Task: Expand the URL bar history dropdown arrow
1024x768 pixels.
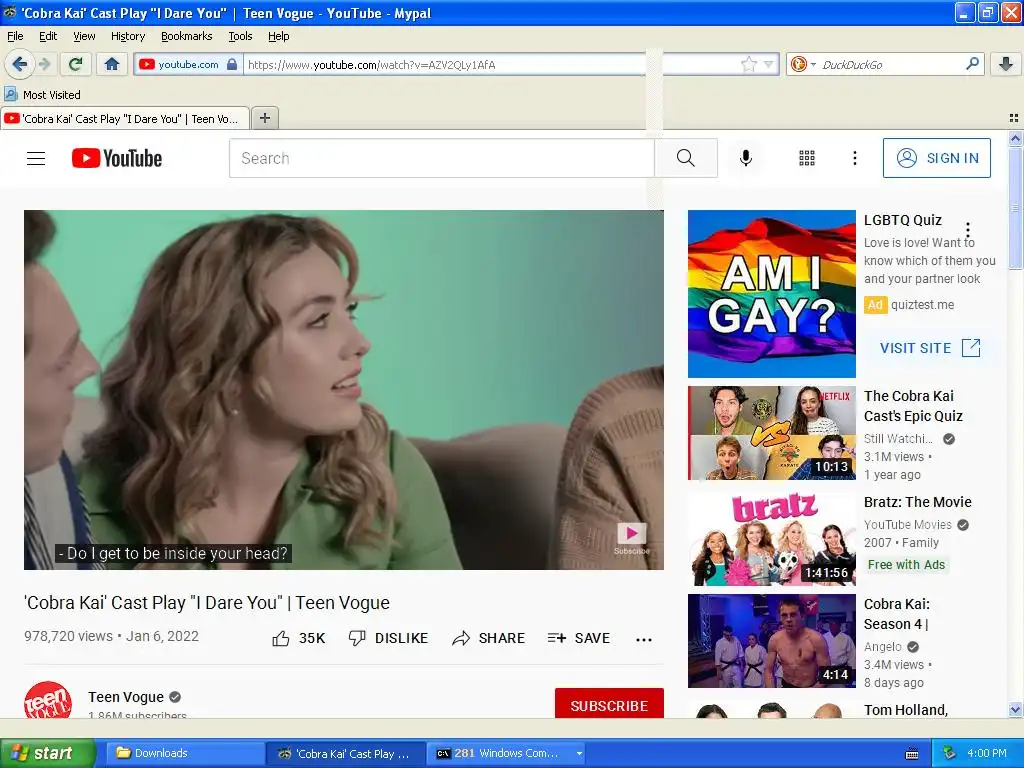Action: (769, 64)
